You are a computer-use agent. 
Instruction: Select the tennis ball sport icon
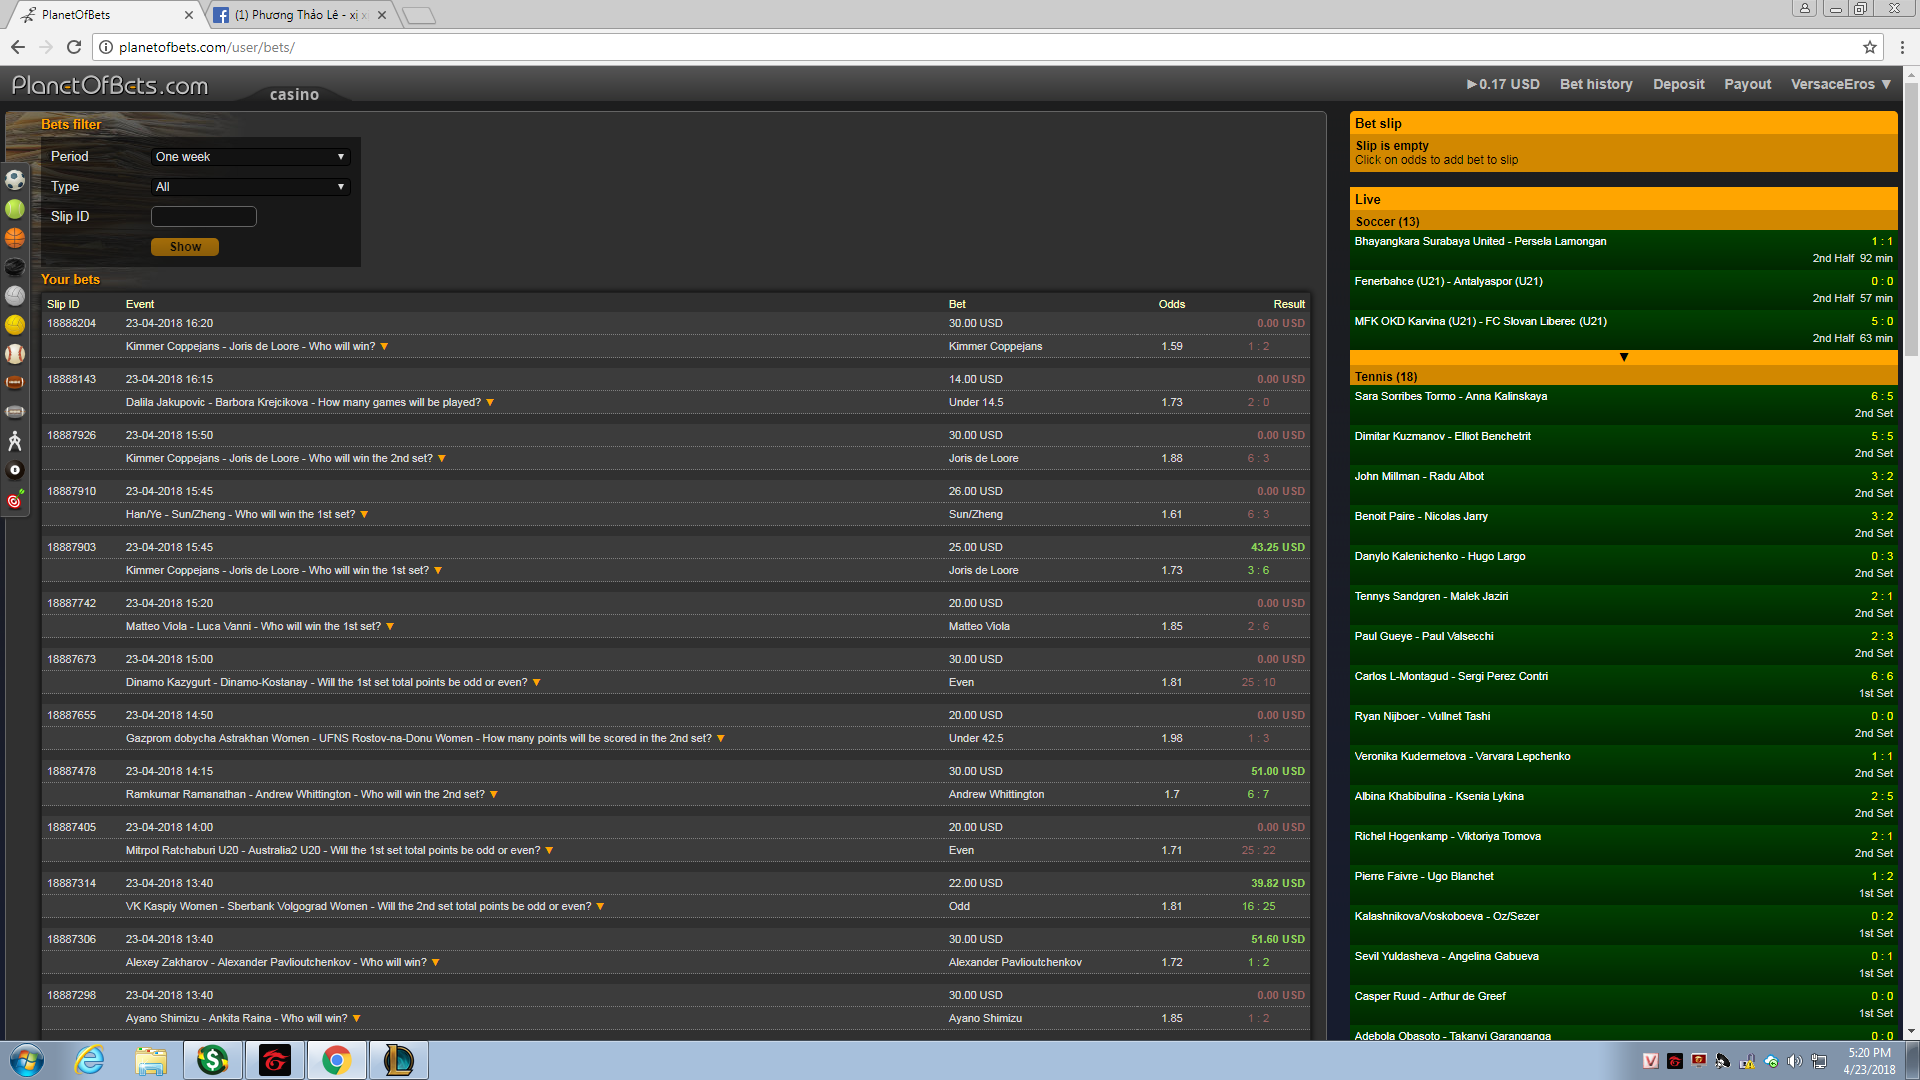point(15,209)
